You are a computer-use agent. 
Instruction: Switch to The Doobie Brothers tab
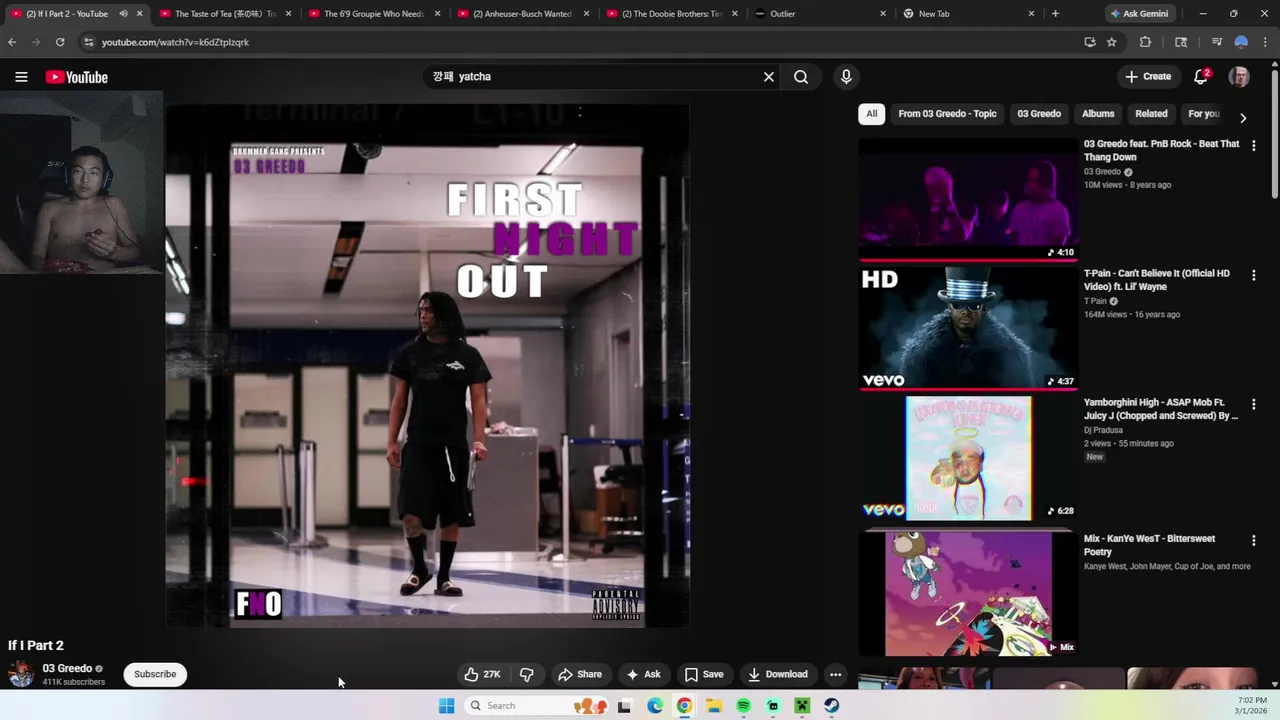[671, 14]
